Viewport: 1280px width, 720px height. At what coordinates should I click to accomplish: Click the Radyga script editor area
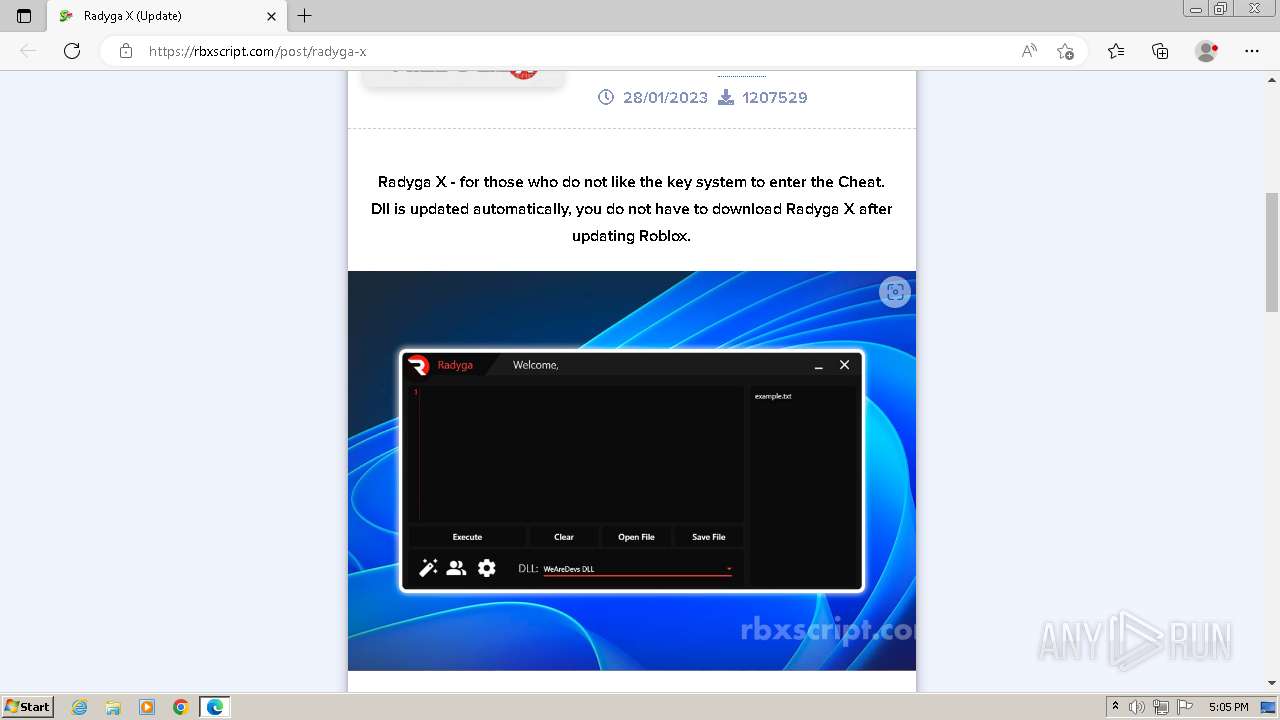[x=576, y=454]
